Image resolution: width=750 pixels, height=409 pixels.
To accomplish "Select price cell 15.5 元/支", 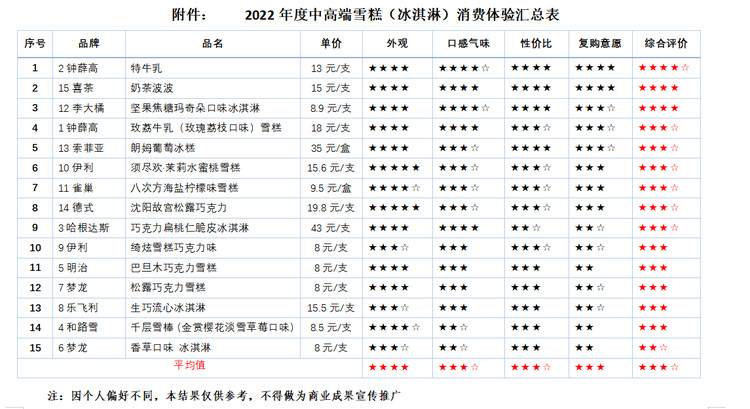I will tap(331, 308).
